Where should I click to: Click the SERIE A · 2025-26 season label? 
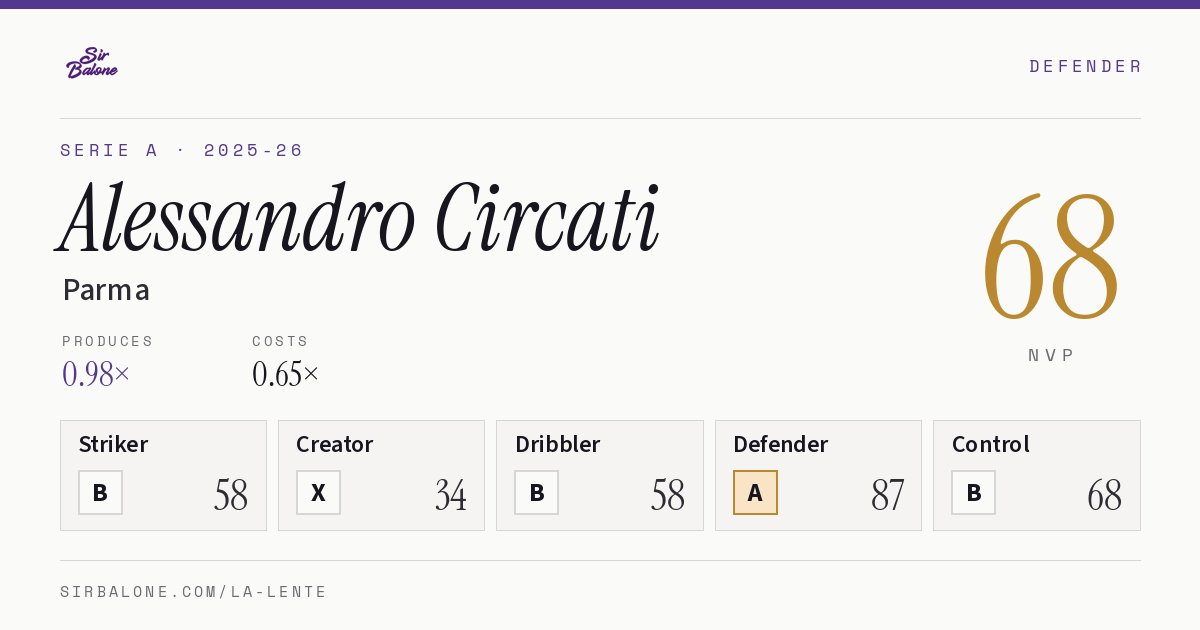click(x=182, y=150)
